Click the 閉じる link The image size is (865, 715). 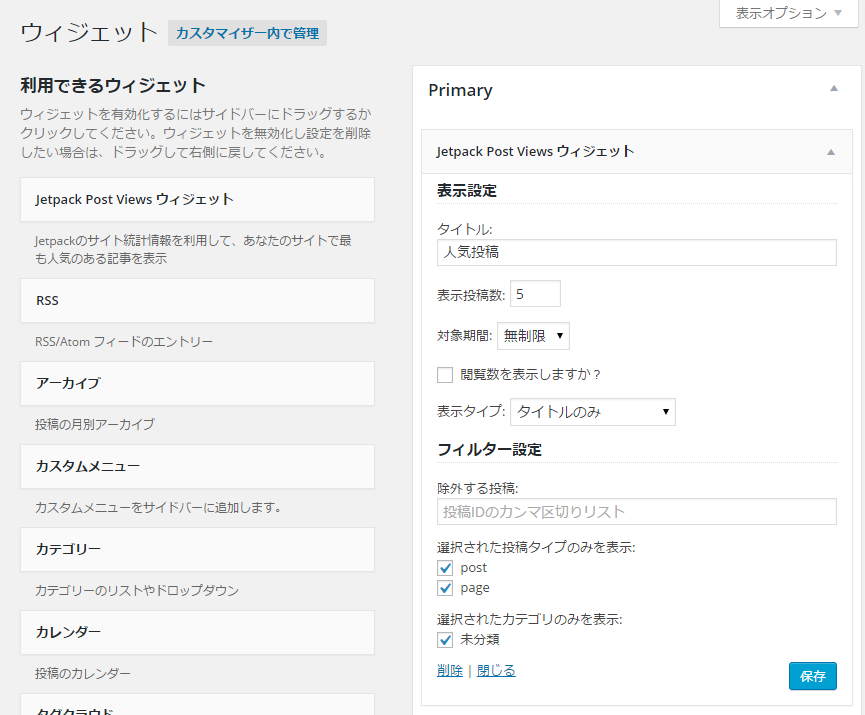coord(495,671)
